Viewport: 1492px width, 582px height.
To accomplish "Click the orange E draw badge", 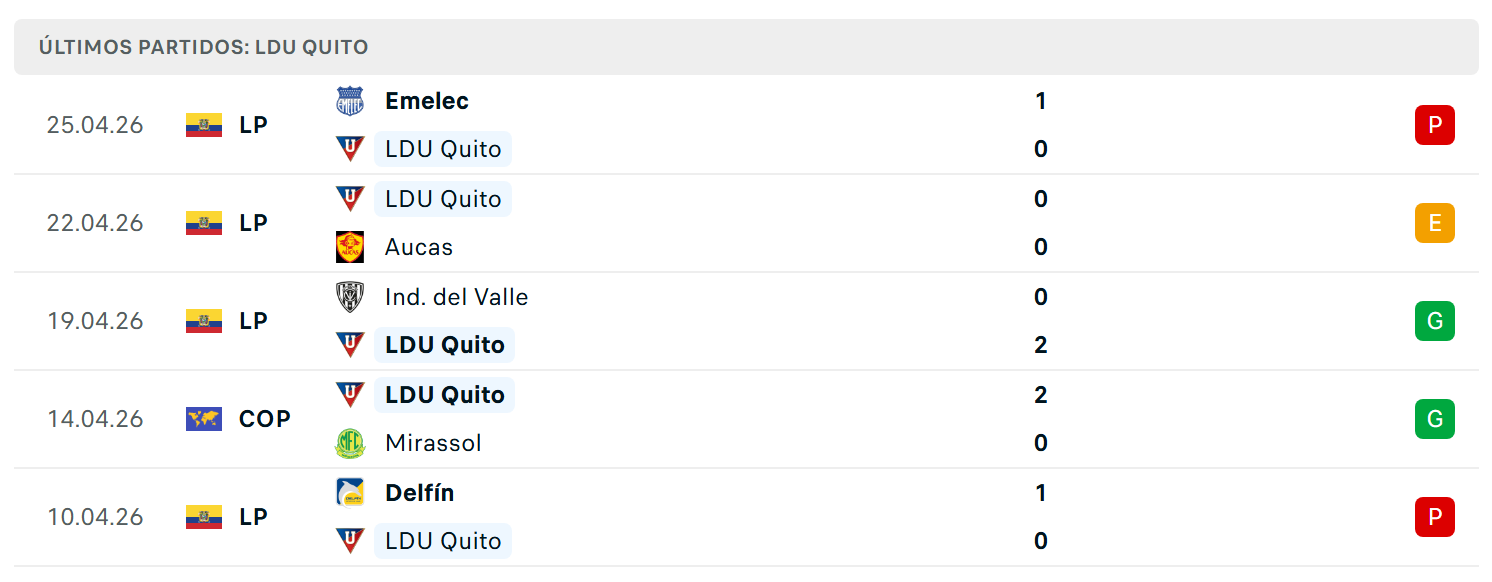I will coord(1434,223).
